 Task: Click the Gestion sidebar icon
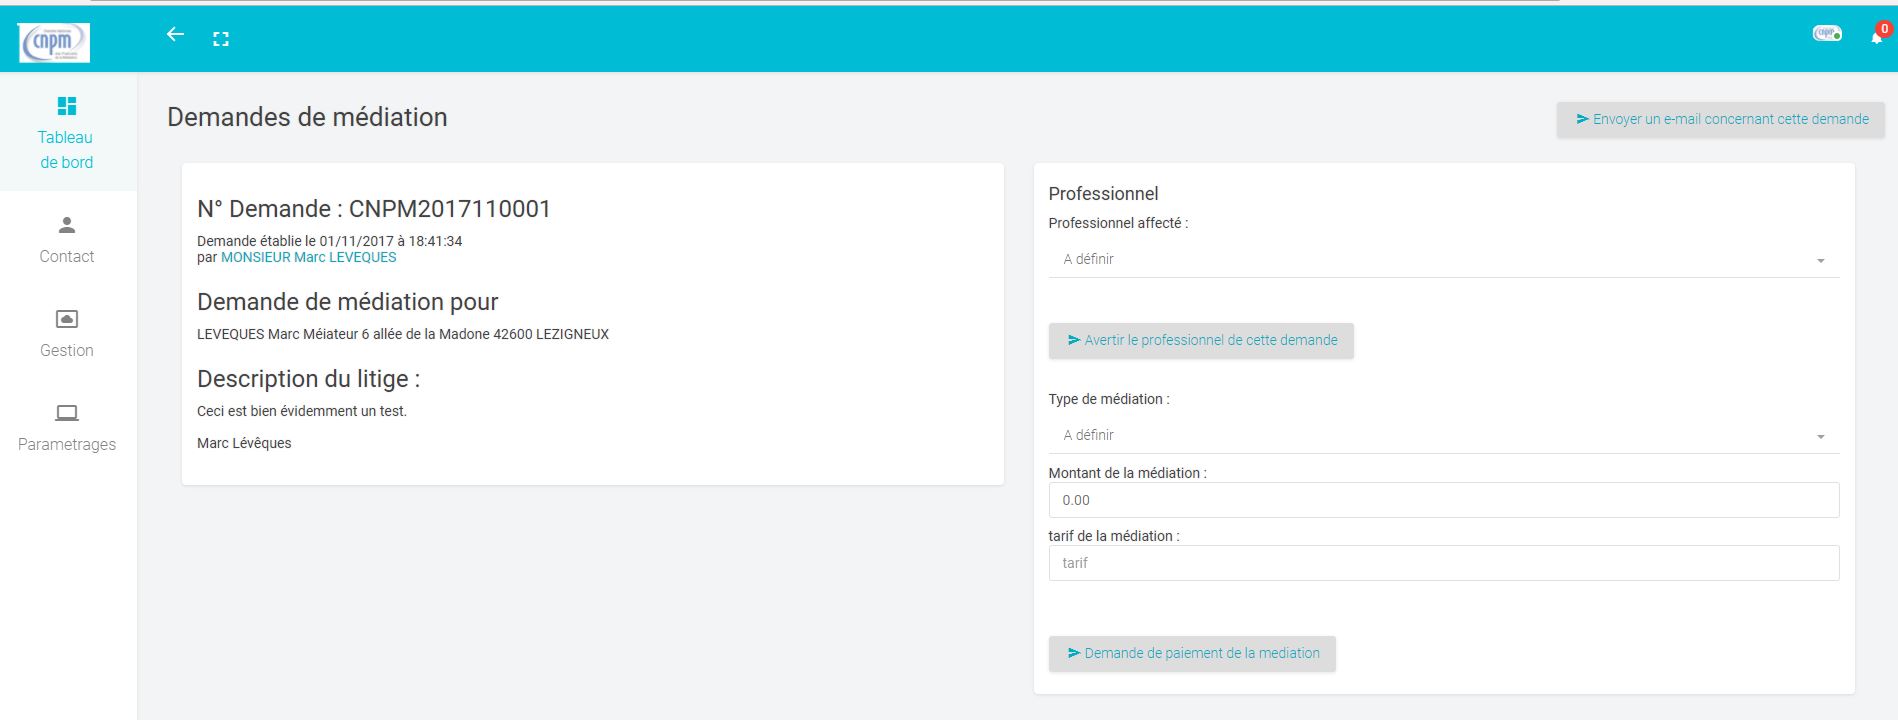67,319
